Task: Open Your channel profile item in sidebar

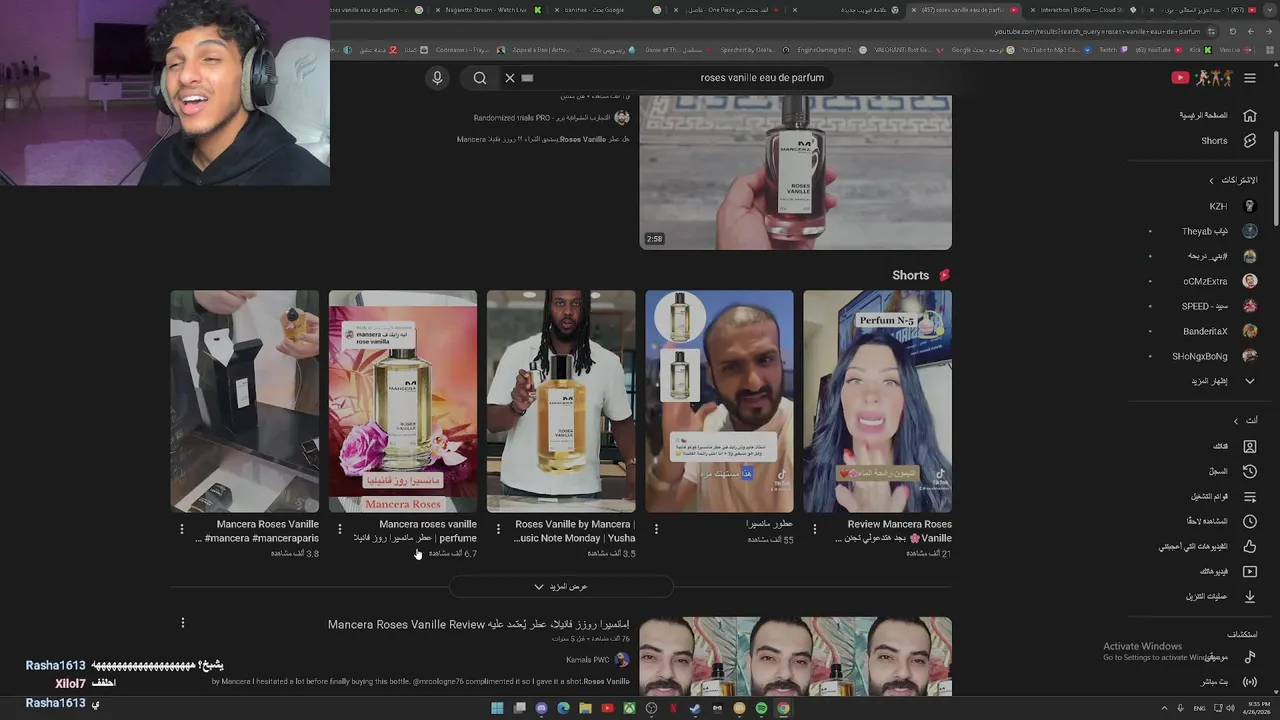Action: 1234,446
